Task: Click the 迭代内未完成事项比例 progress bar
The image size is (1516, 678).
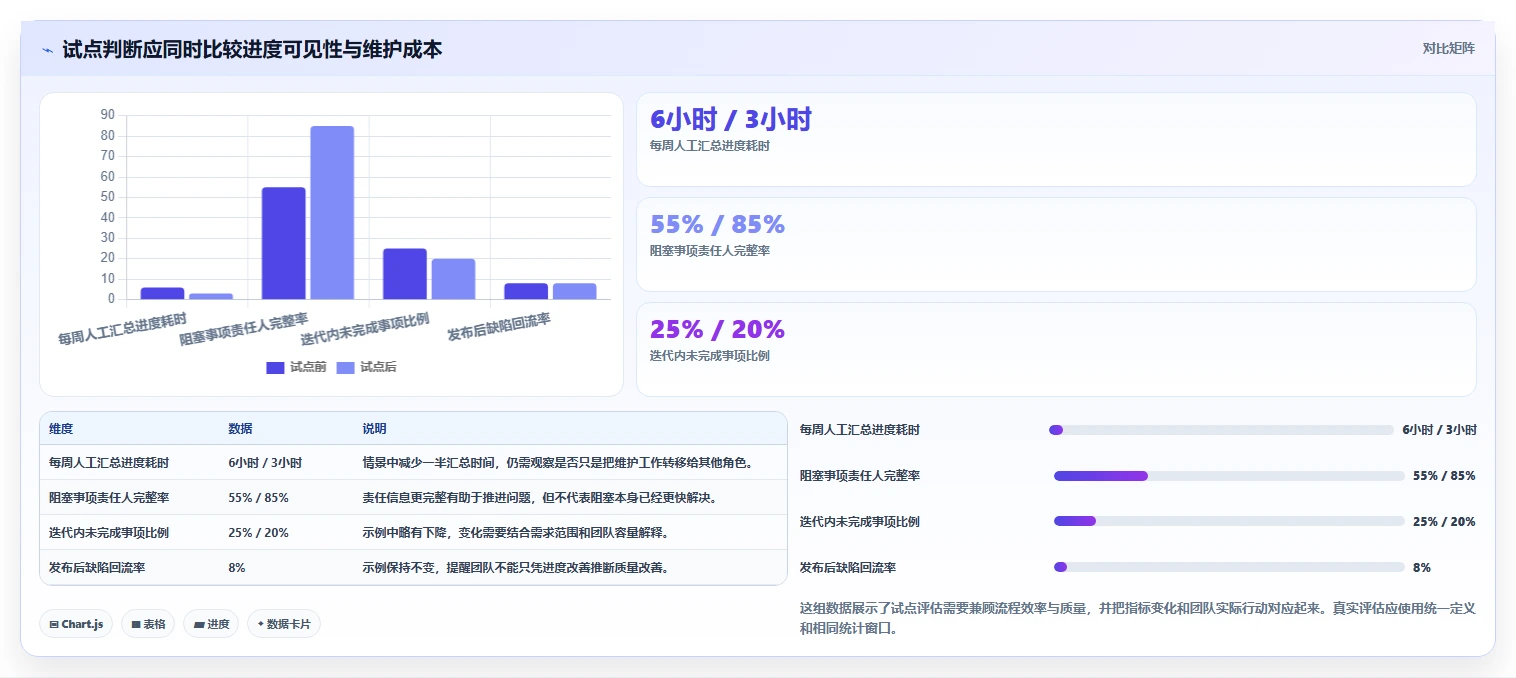Action: pyautogui.click(x=1229, y=521)
